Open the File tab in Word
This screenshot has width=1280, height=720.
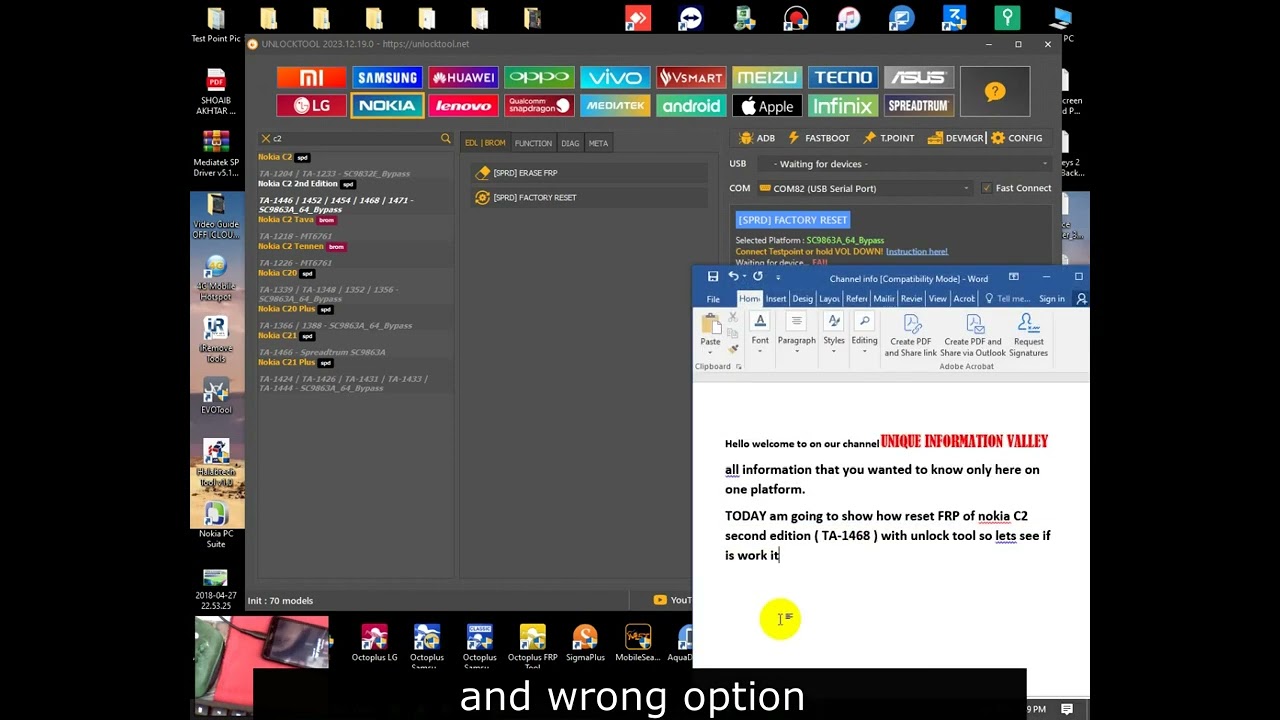coord(713,299)
